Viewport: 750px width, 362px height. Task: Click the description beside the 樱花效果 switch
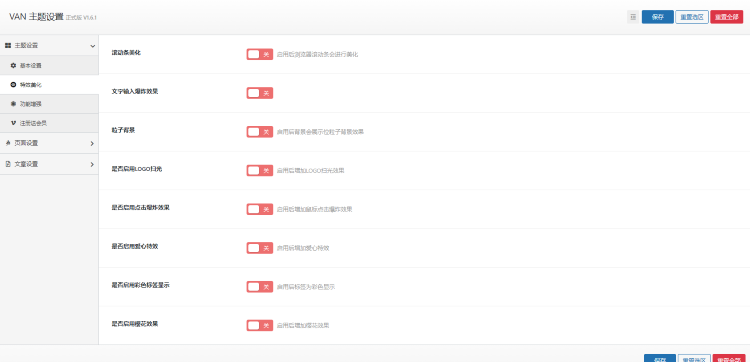303,326
